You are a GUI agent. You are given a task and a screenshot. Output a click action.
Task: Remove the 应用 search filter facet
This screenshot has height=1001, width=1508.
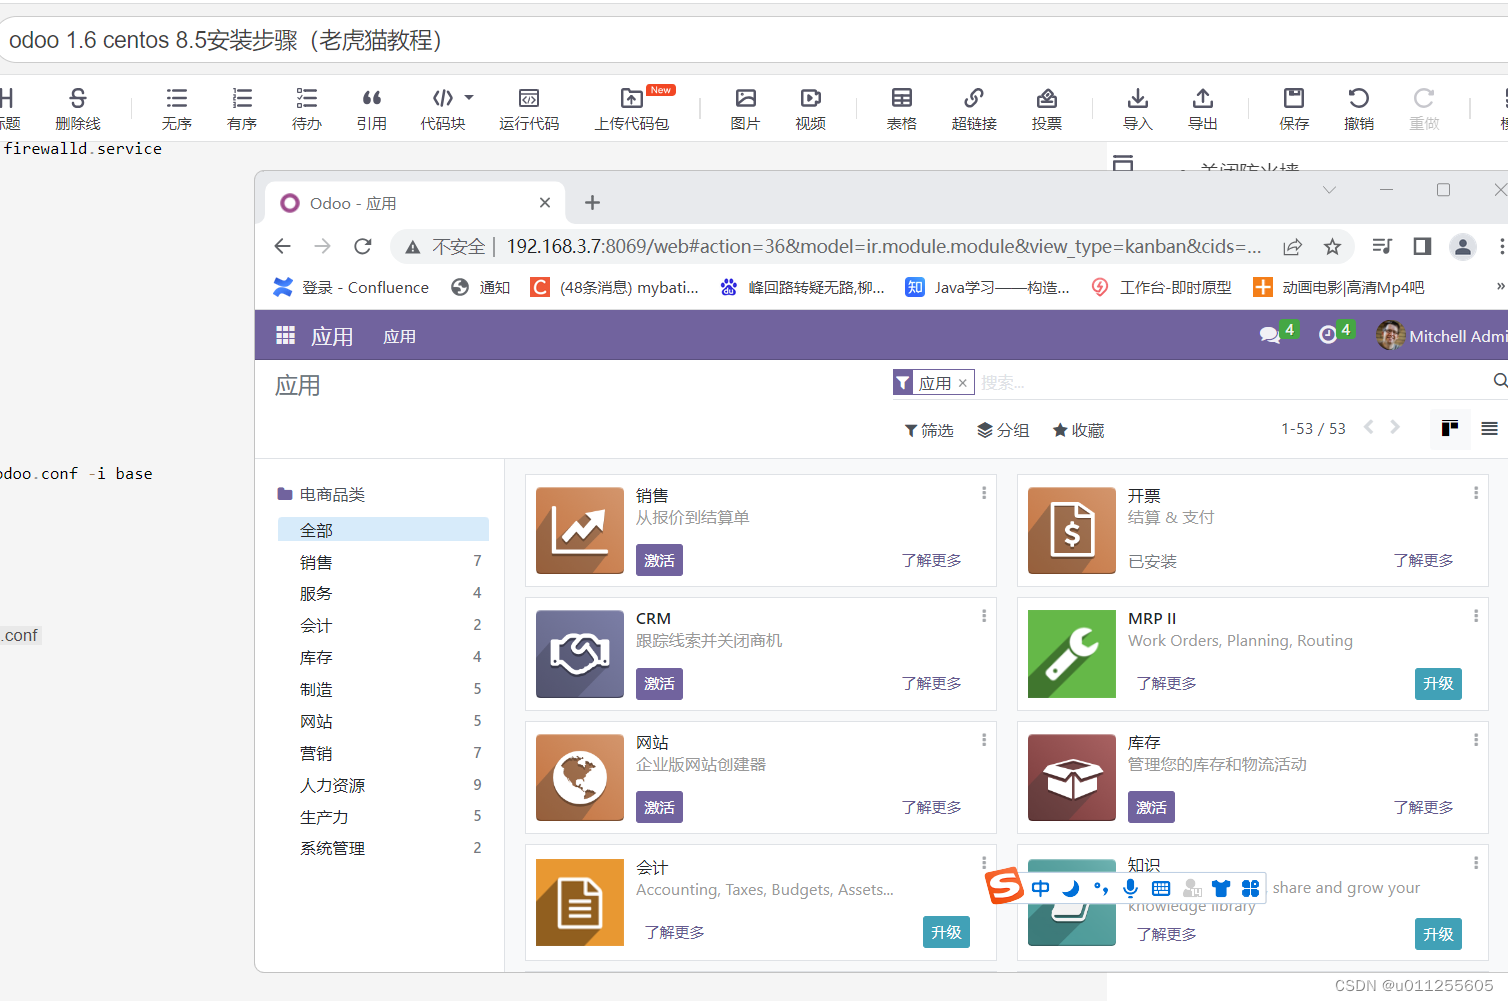pyautogui.click(x=962, y=383)
